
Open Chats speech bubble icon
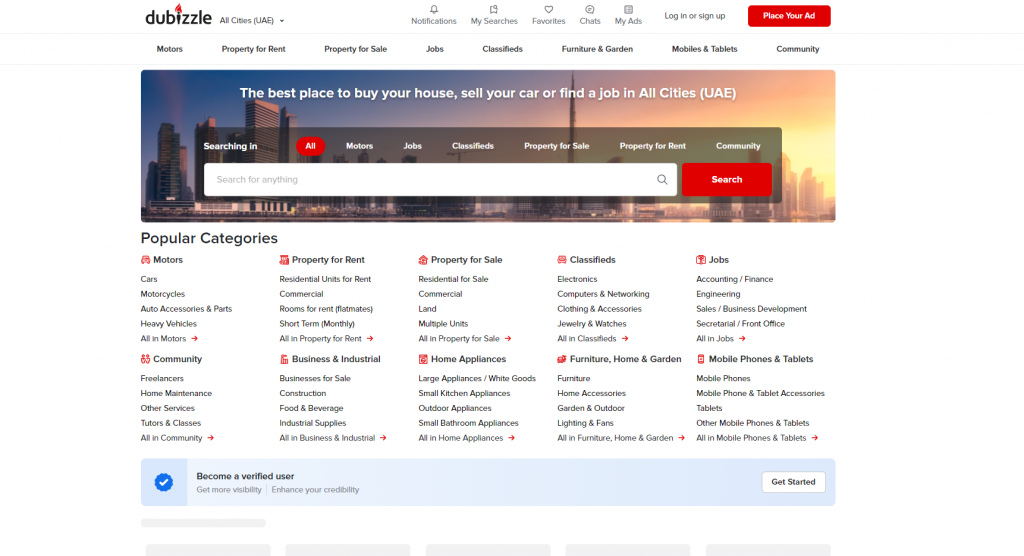coord(590,10)
